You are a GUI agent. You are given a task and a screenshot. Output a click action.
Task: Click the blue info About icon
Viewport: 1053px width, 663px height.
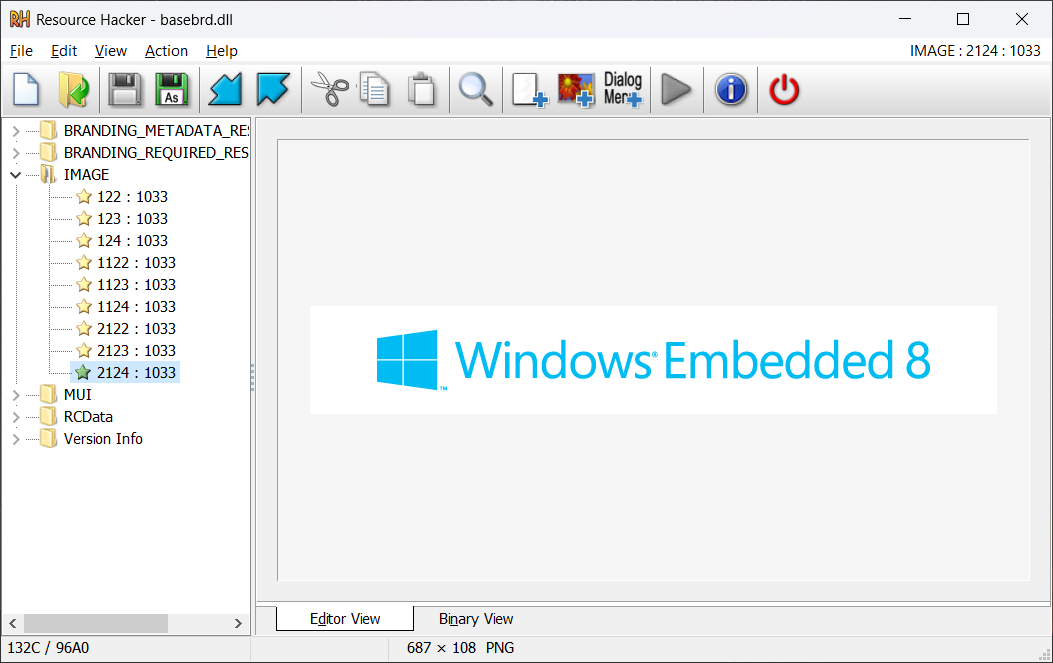731,89
